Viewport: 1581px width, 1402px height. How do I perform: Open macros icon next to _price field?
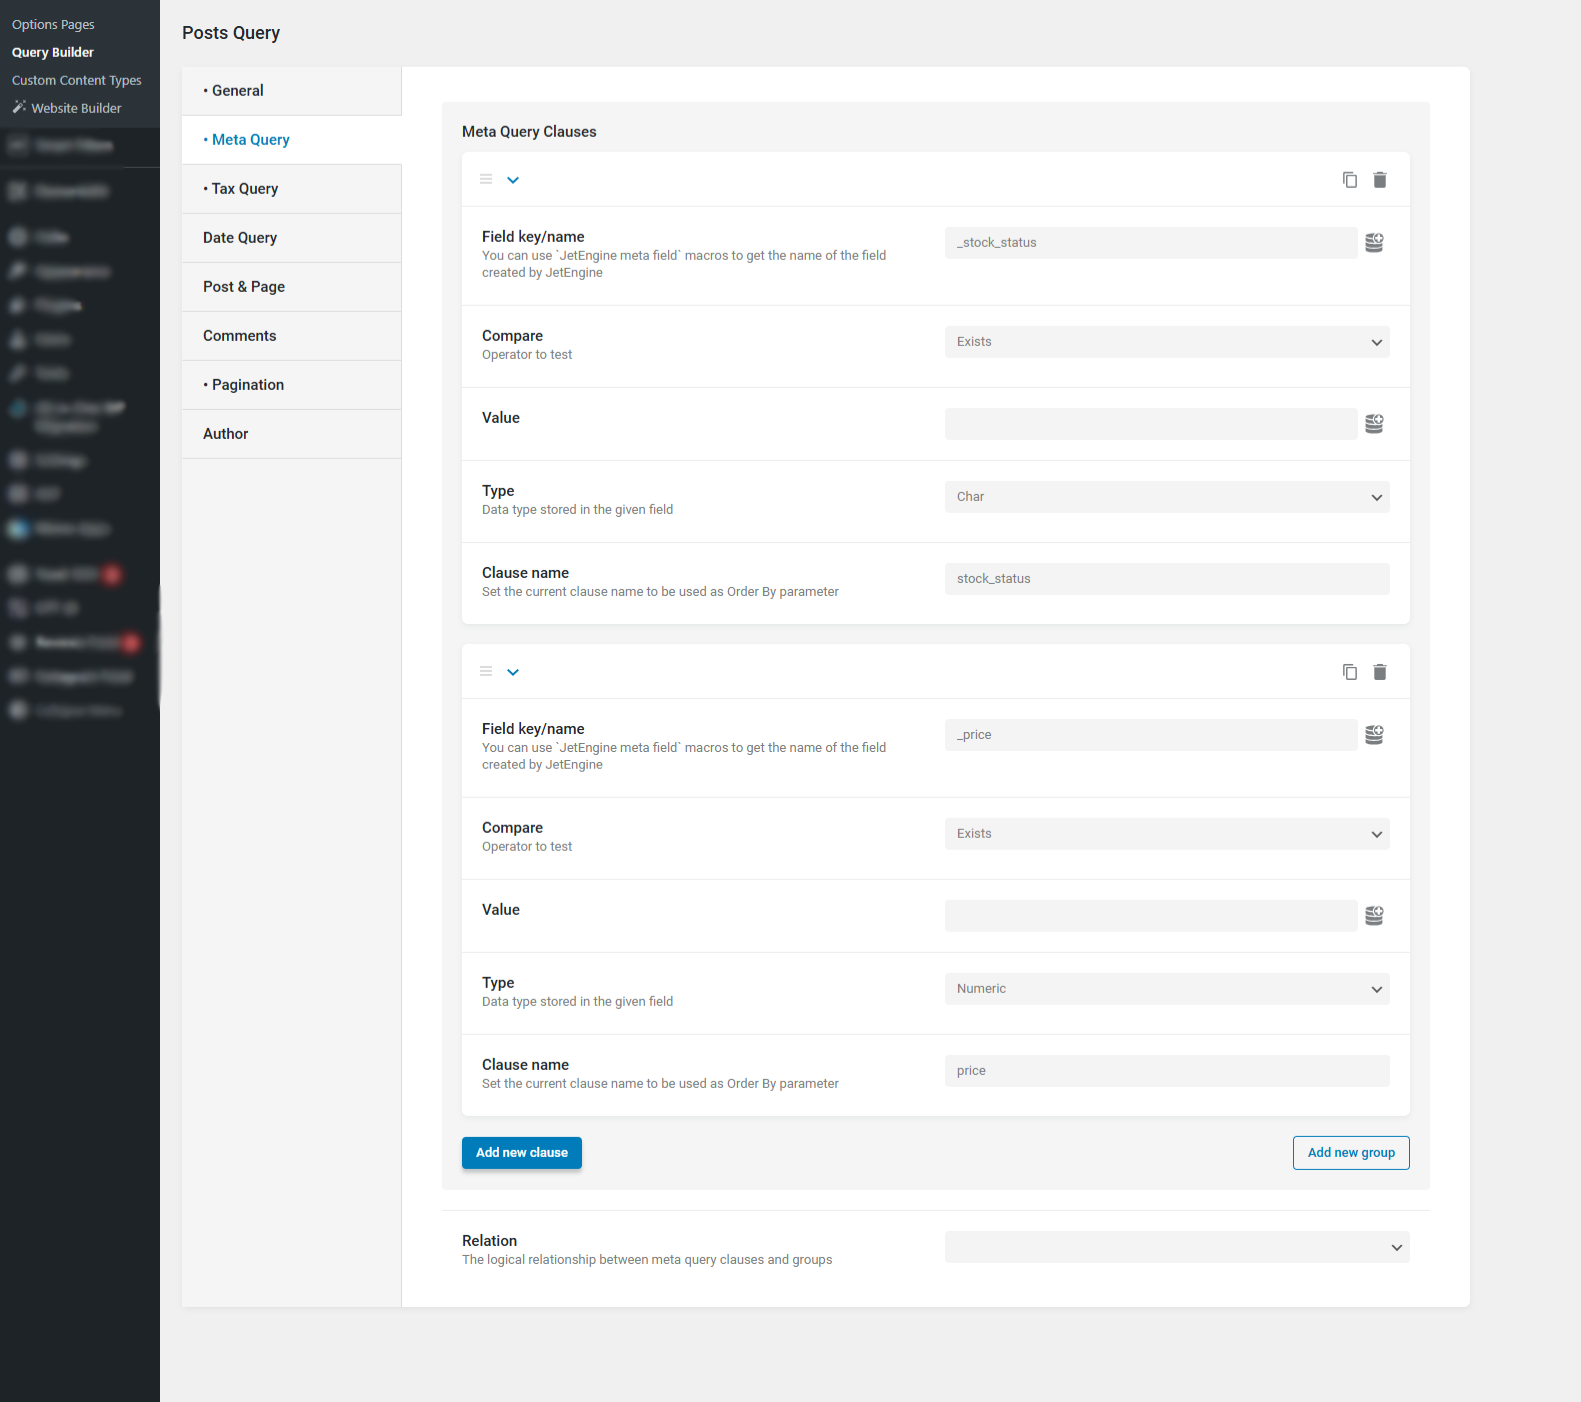pos(1374,735)
